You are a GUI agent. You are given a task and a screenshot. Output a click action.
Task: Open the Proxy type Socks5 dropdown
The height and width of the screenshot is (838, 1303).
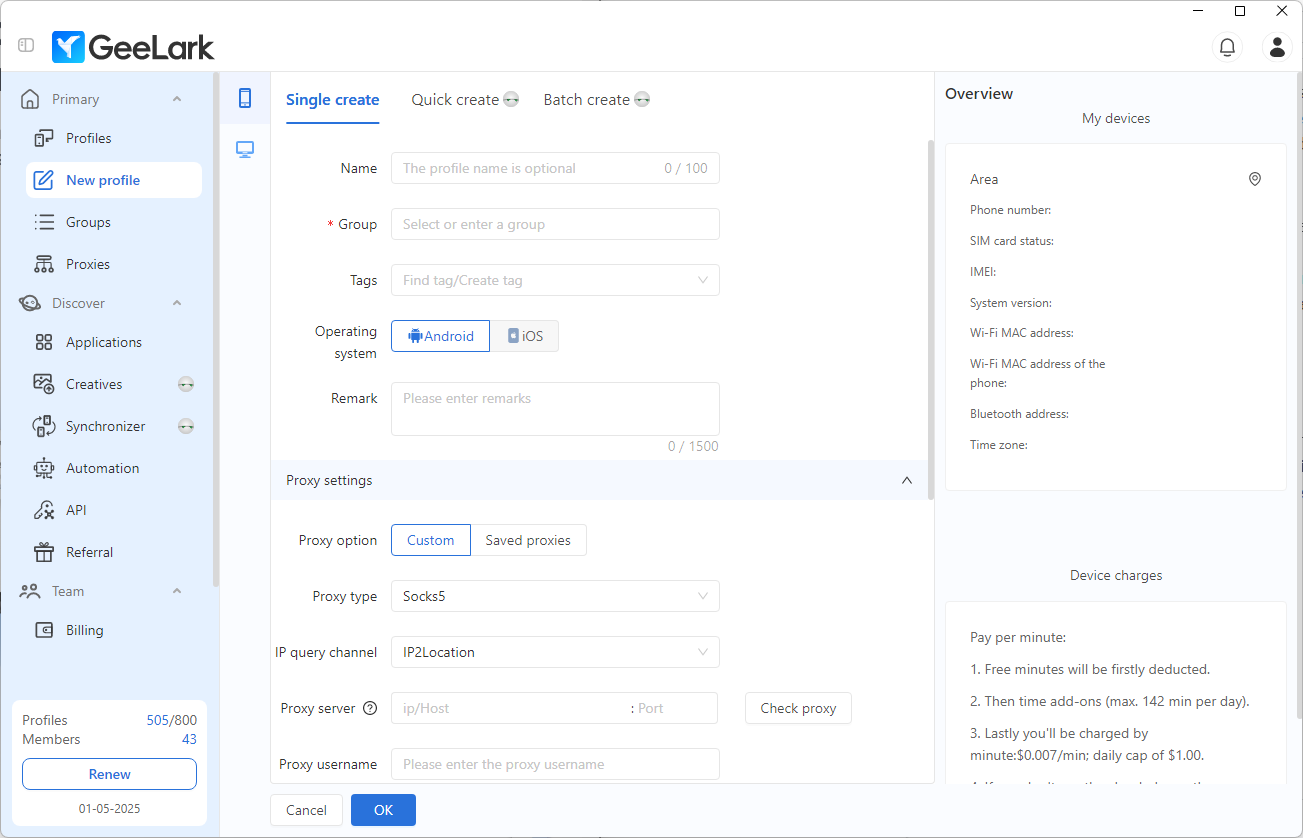(x=555, y=596)
